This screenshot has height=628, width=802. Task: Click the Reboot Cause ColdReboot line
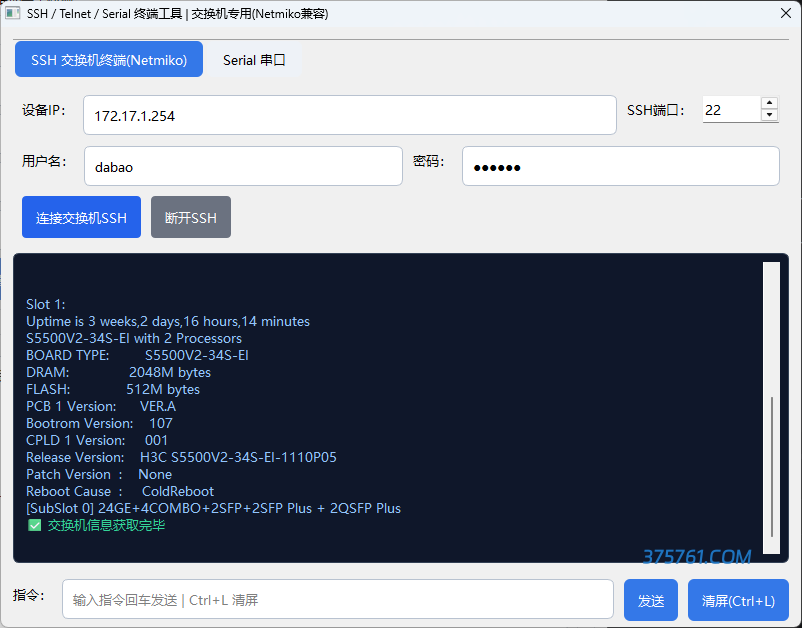(120, 491)
